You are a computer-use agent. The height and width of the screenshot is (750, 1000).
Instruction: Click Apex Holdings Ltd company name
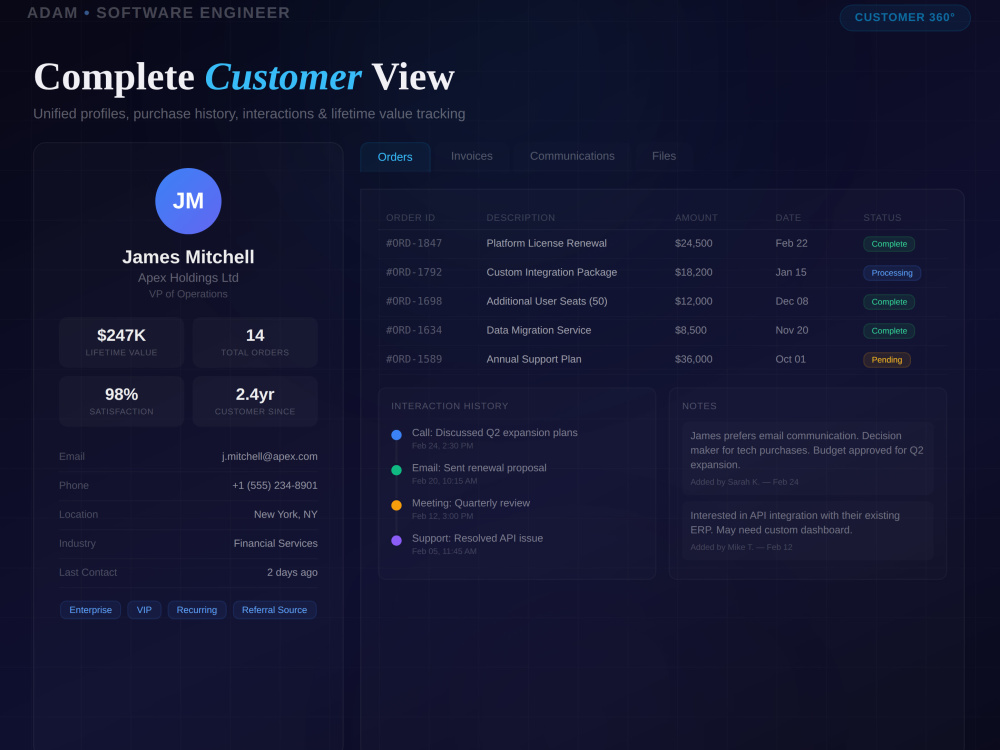coord(188,277)
